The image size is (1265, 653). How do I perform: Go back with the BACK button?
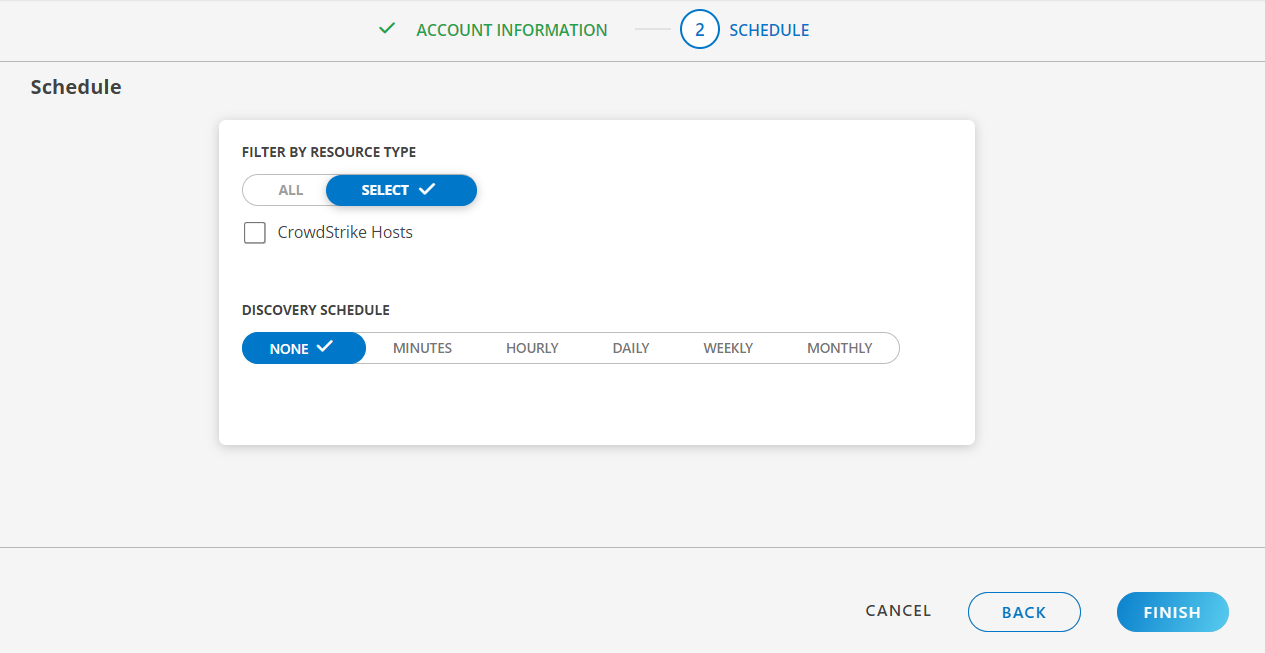pos(1024,612)
